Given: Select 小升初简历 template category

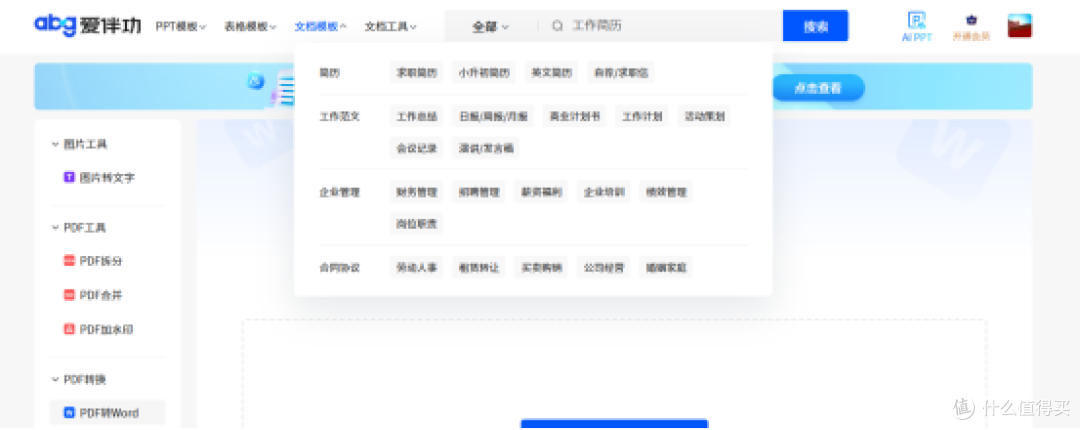Looking at the screenshot, I should 484,72.
